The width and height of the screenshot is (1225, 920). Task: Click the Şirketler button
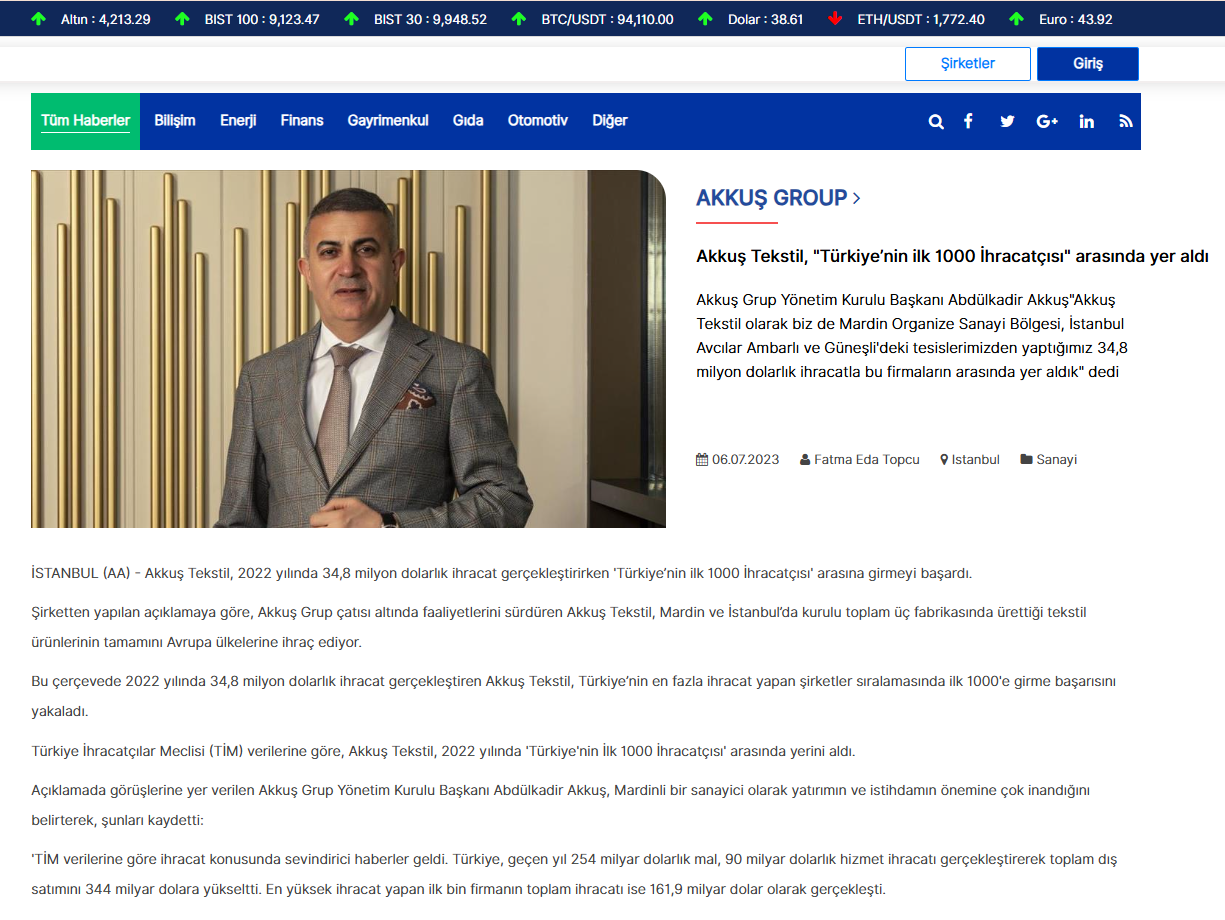coord(967,64)
